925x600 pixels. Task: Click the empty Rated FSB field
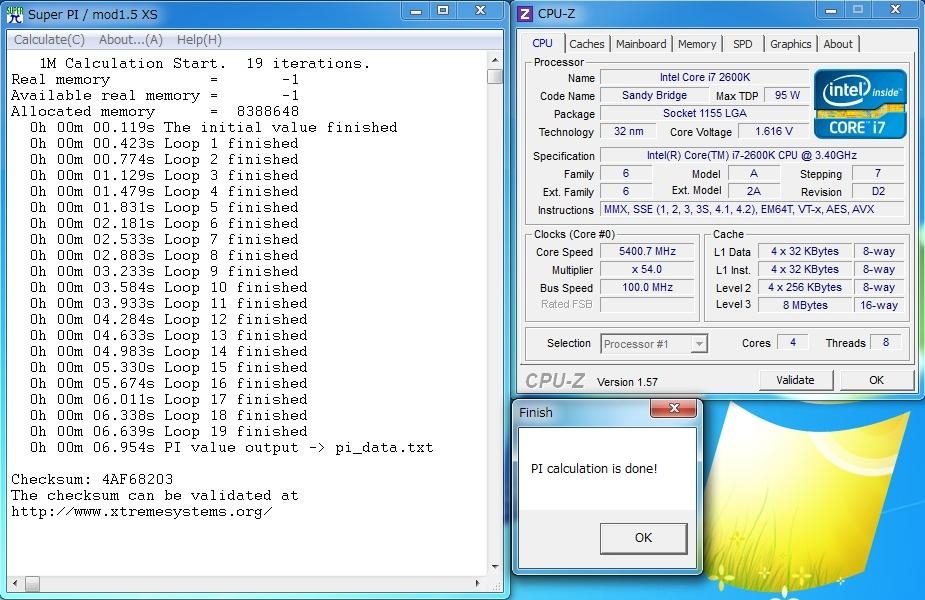point(647,304)
